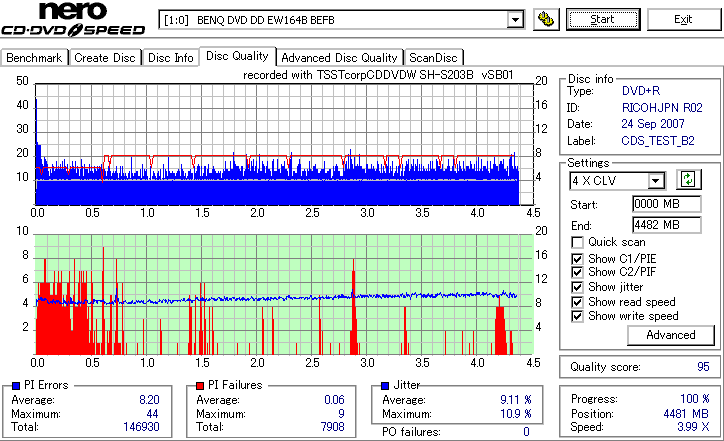Viewport: 724px width, 441px height.
Task: Switch to the Benchmark tab
Action: pyautogui.click(x=34, y=58)
